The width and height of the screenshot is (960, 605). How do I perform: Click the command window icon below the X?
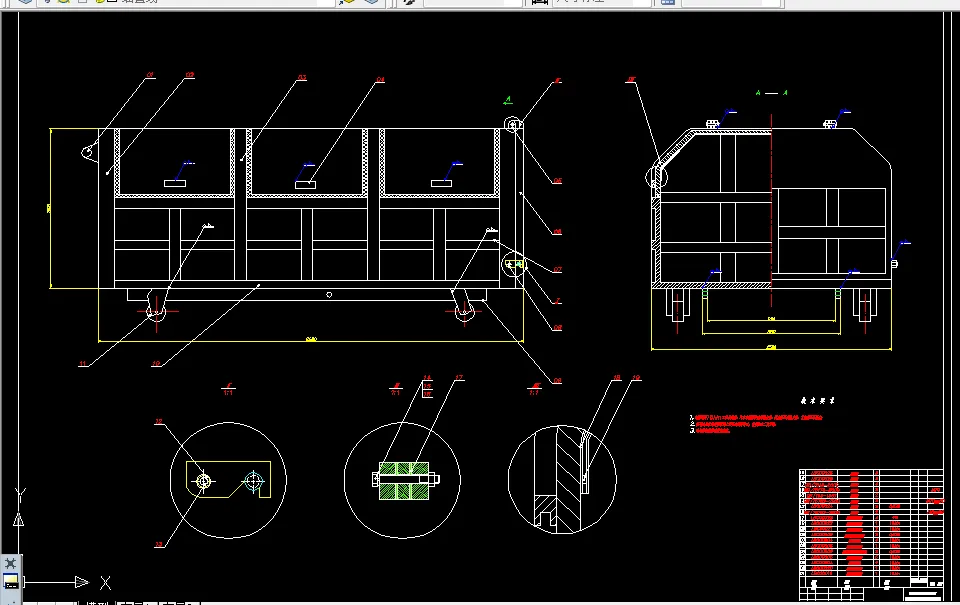10,582
